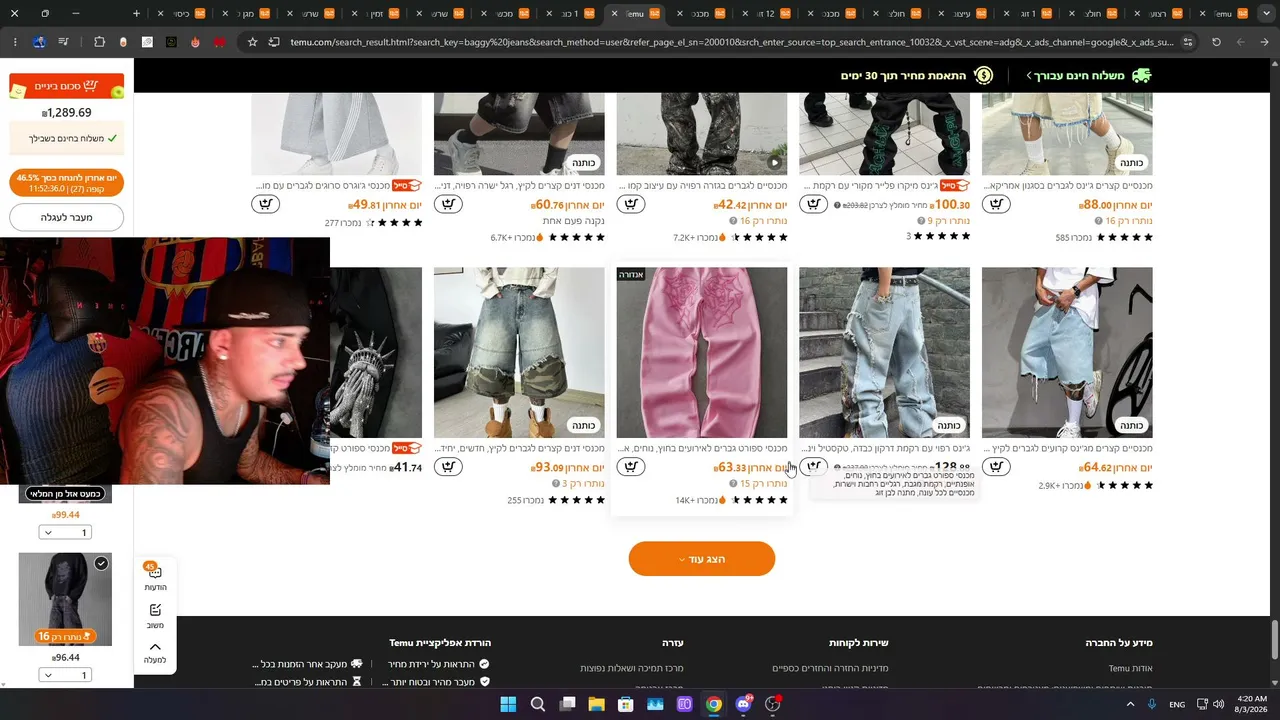Image resolution: width=1280 pixels, height=720 pixels.
Task: Switch to the זמין tab
Action: coord(377,14)
